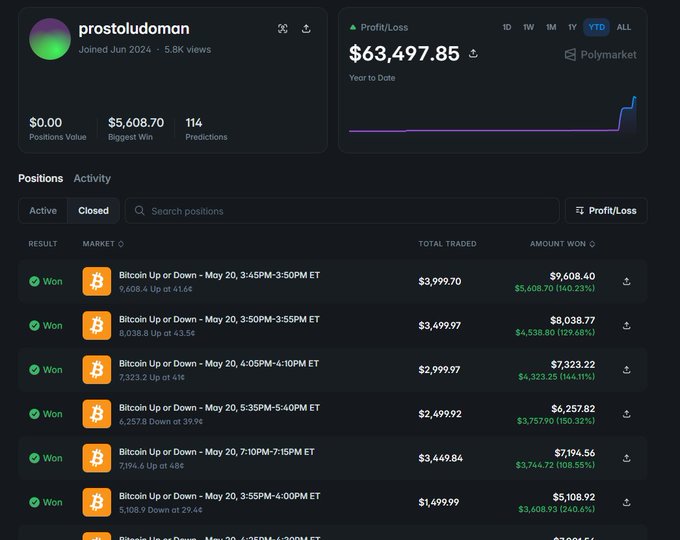Click the $5,608.70 Biggest Win stat
Viewport: 680px width, 540px height.
coord(136,128)
